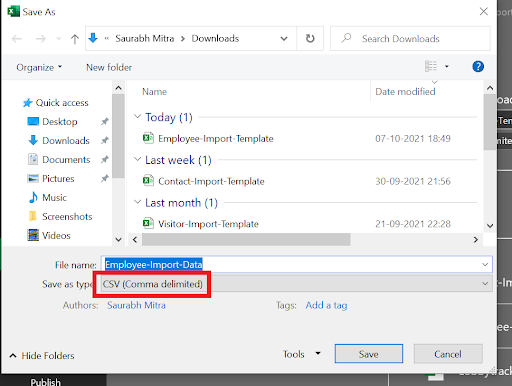Click Hide Folders toggle

42,356
